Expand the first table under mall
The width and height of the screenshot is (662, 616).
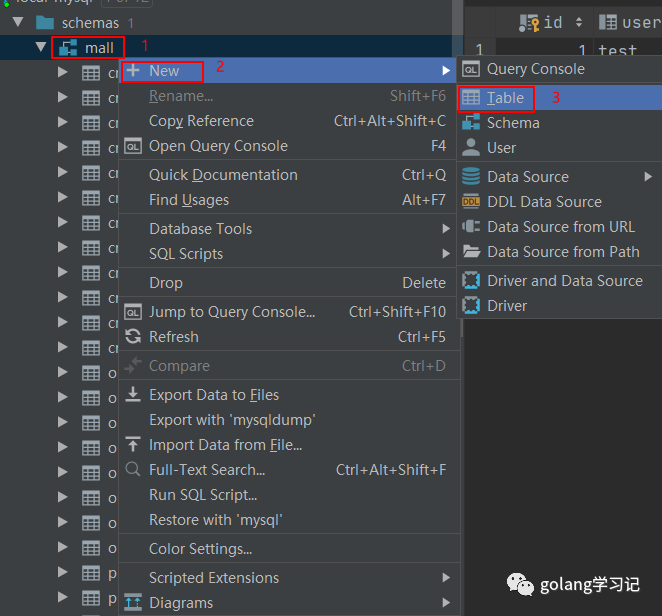tap(63, 72)
